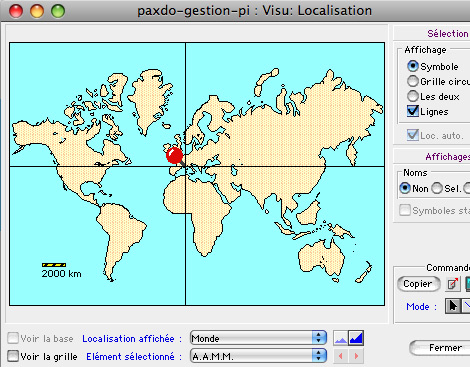470x367 pixels.
Task: Select the Symbole display radio button
Action: 413,66
